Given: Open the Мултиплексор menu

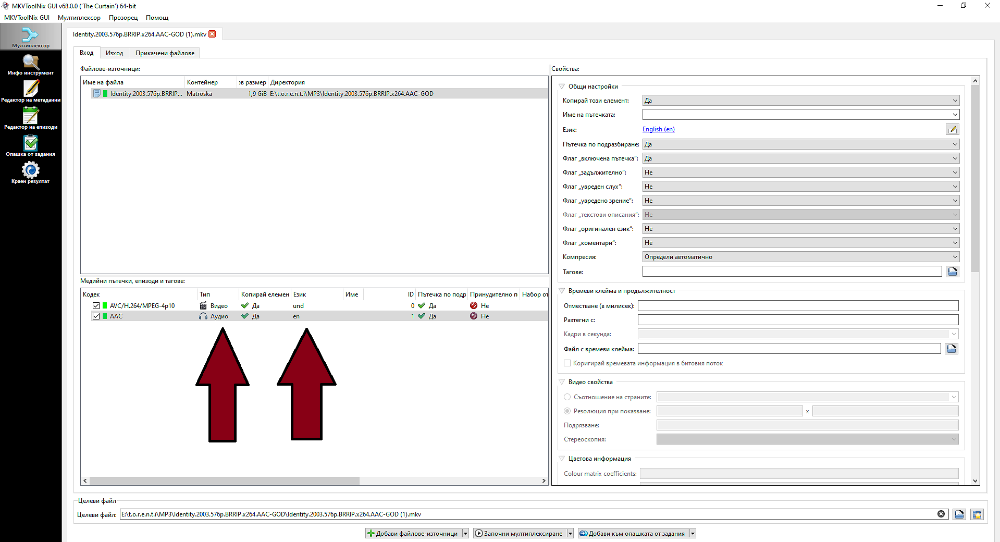Looking at the screenshot, I should point(79,18).
